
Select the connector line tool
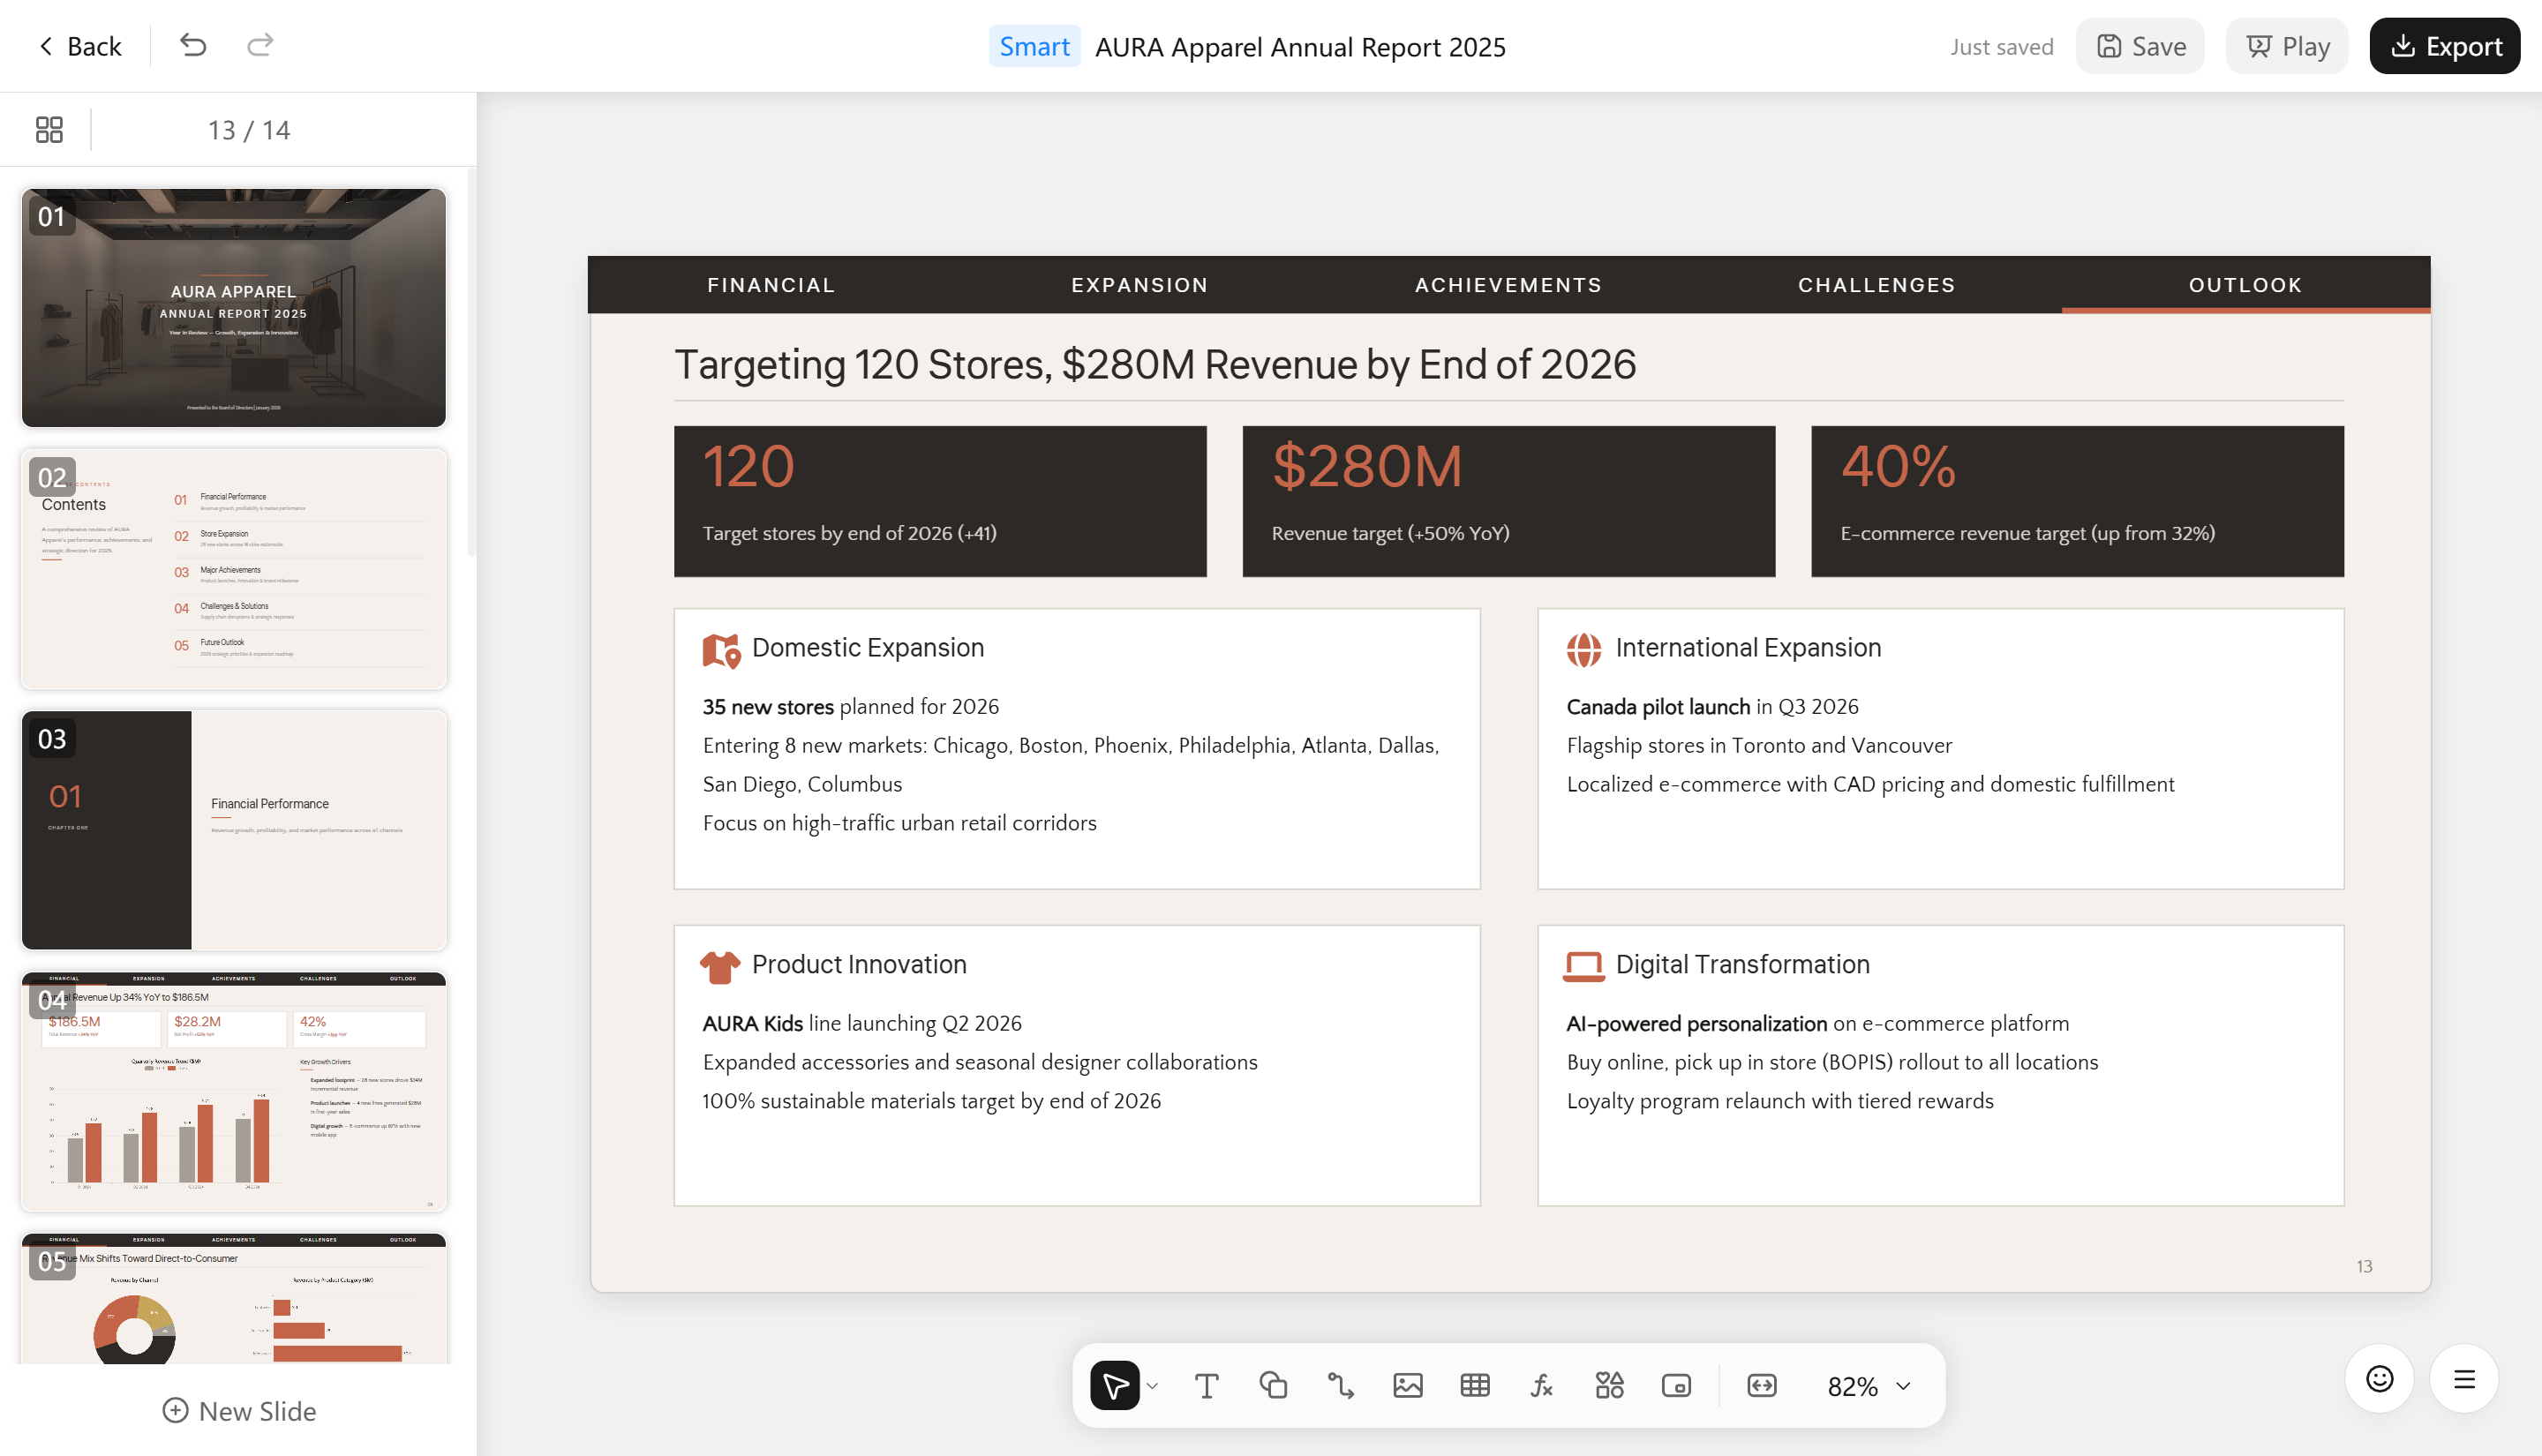(1340, 1385)
